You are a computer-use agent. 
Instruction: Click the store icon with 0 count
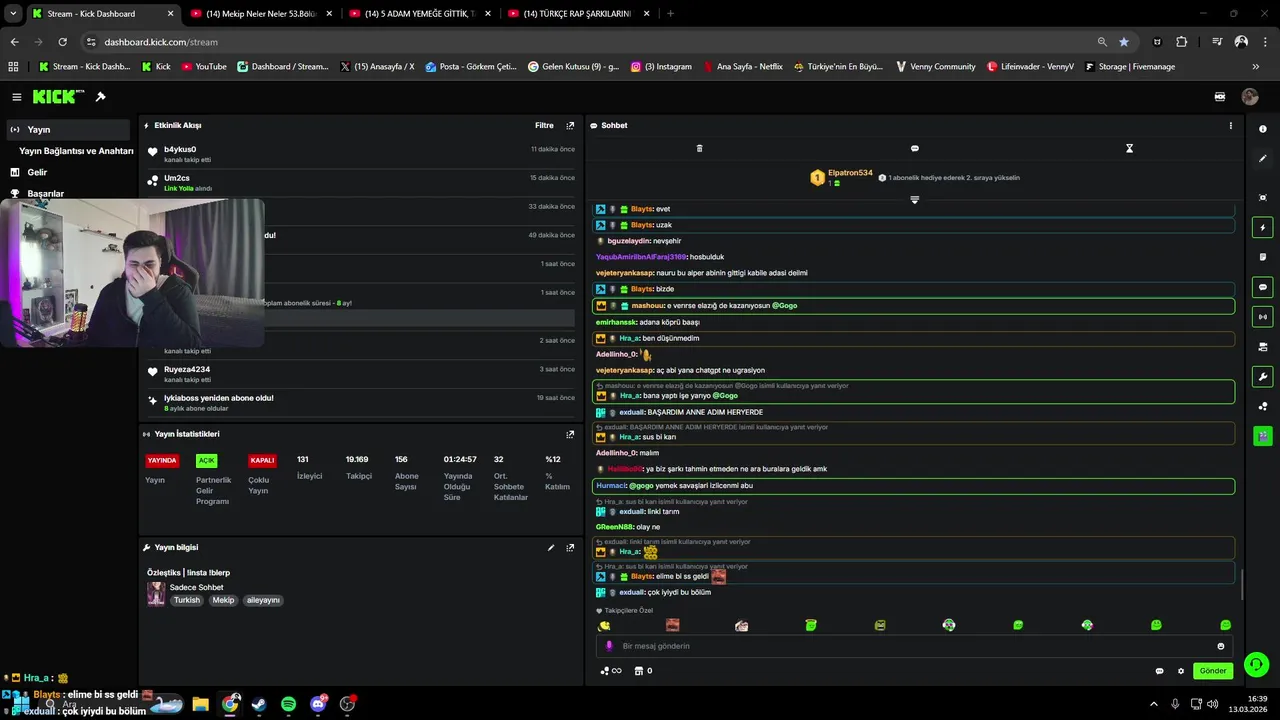pos(644,671)
